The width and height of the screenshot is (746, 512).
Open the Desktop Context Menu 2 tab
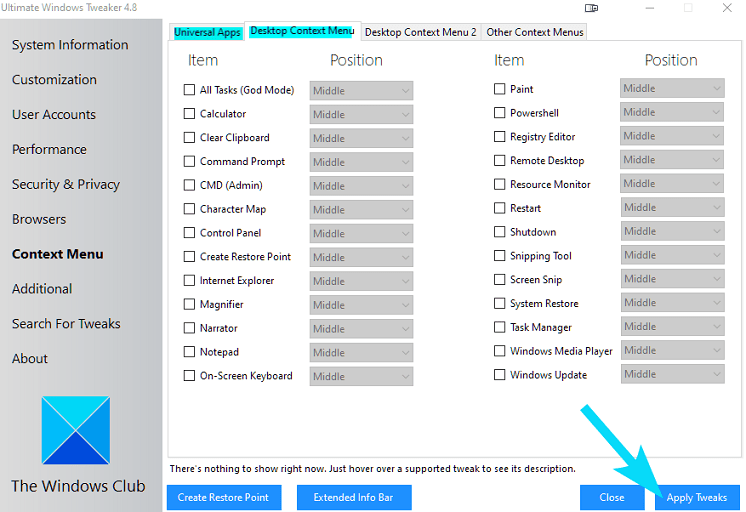click(x=421, y=32)
